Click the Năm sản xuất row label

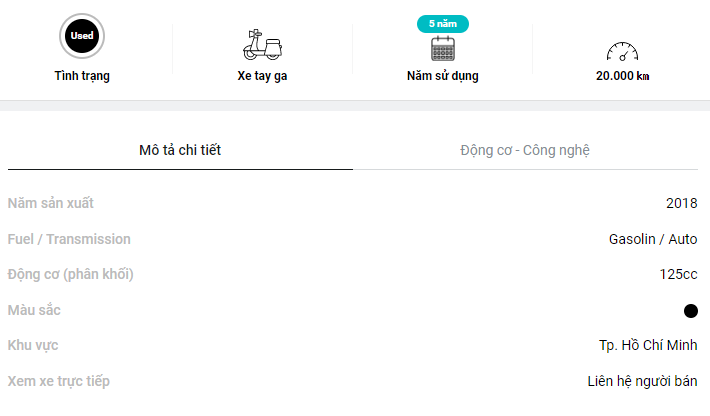tap(51, 203)
